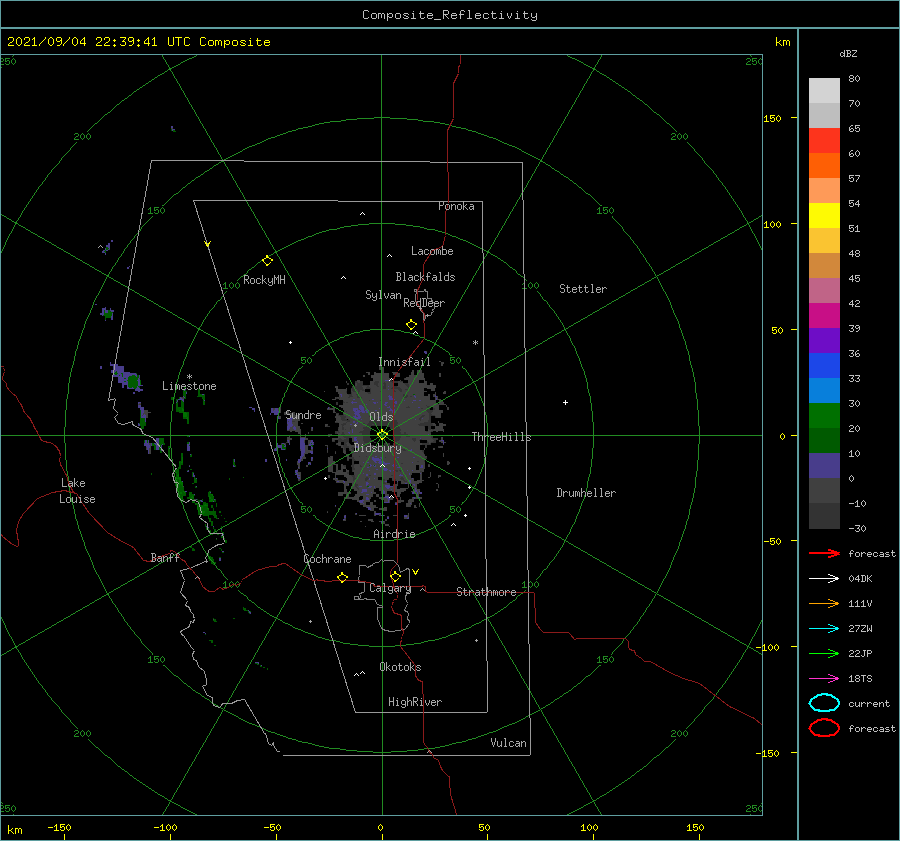Select the cyan current ellipse icon
The height and width of the screenshot is (841, 900).
tap(824, 703)
